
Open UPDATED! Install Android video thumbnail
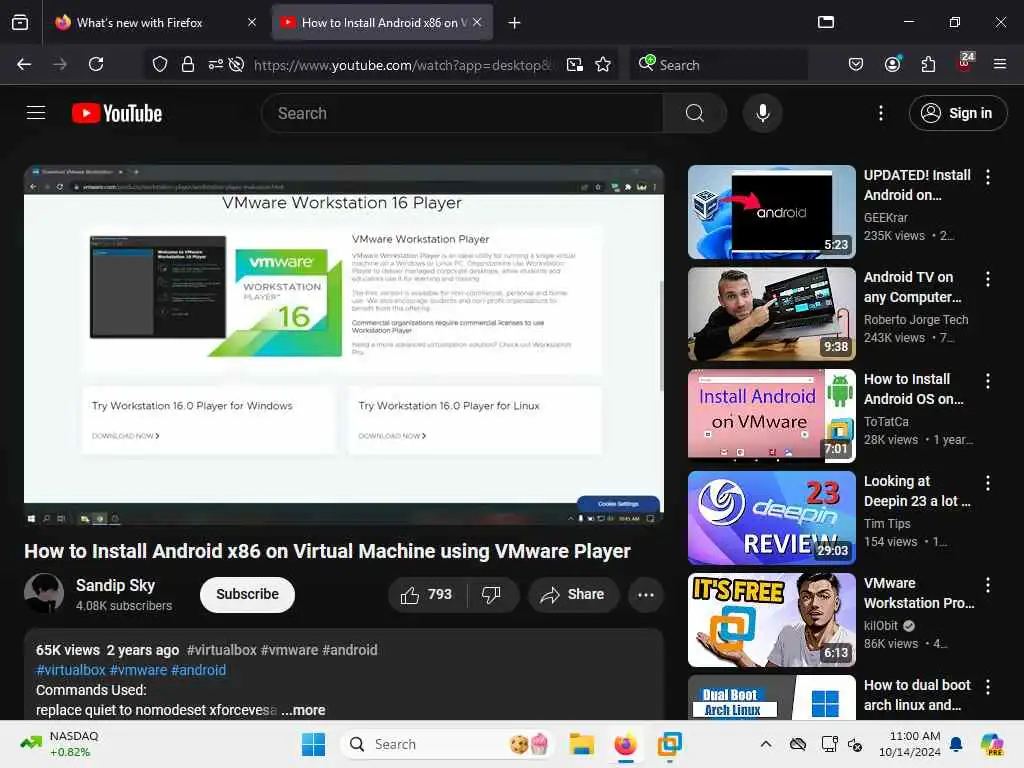771,212
